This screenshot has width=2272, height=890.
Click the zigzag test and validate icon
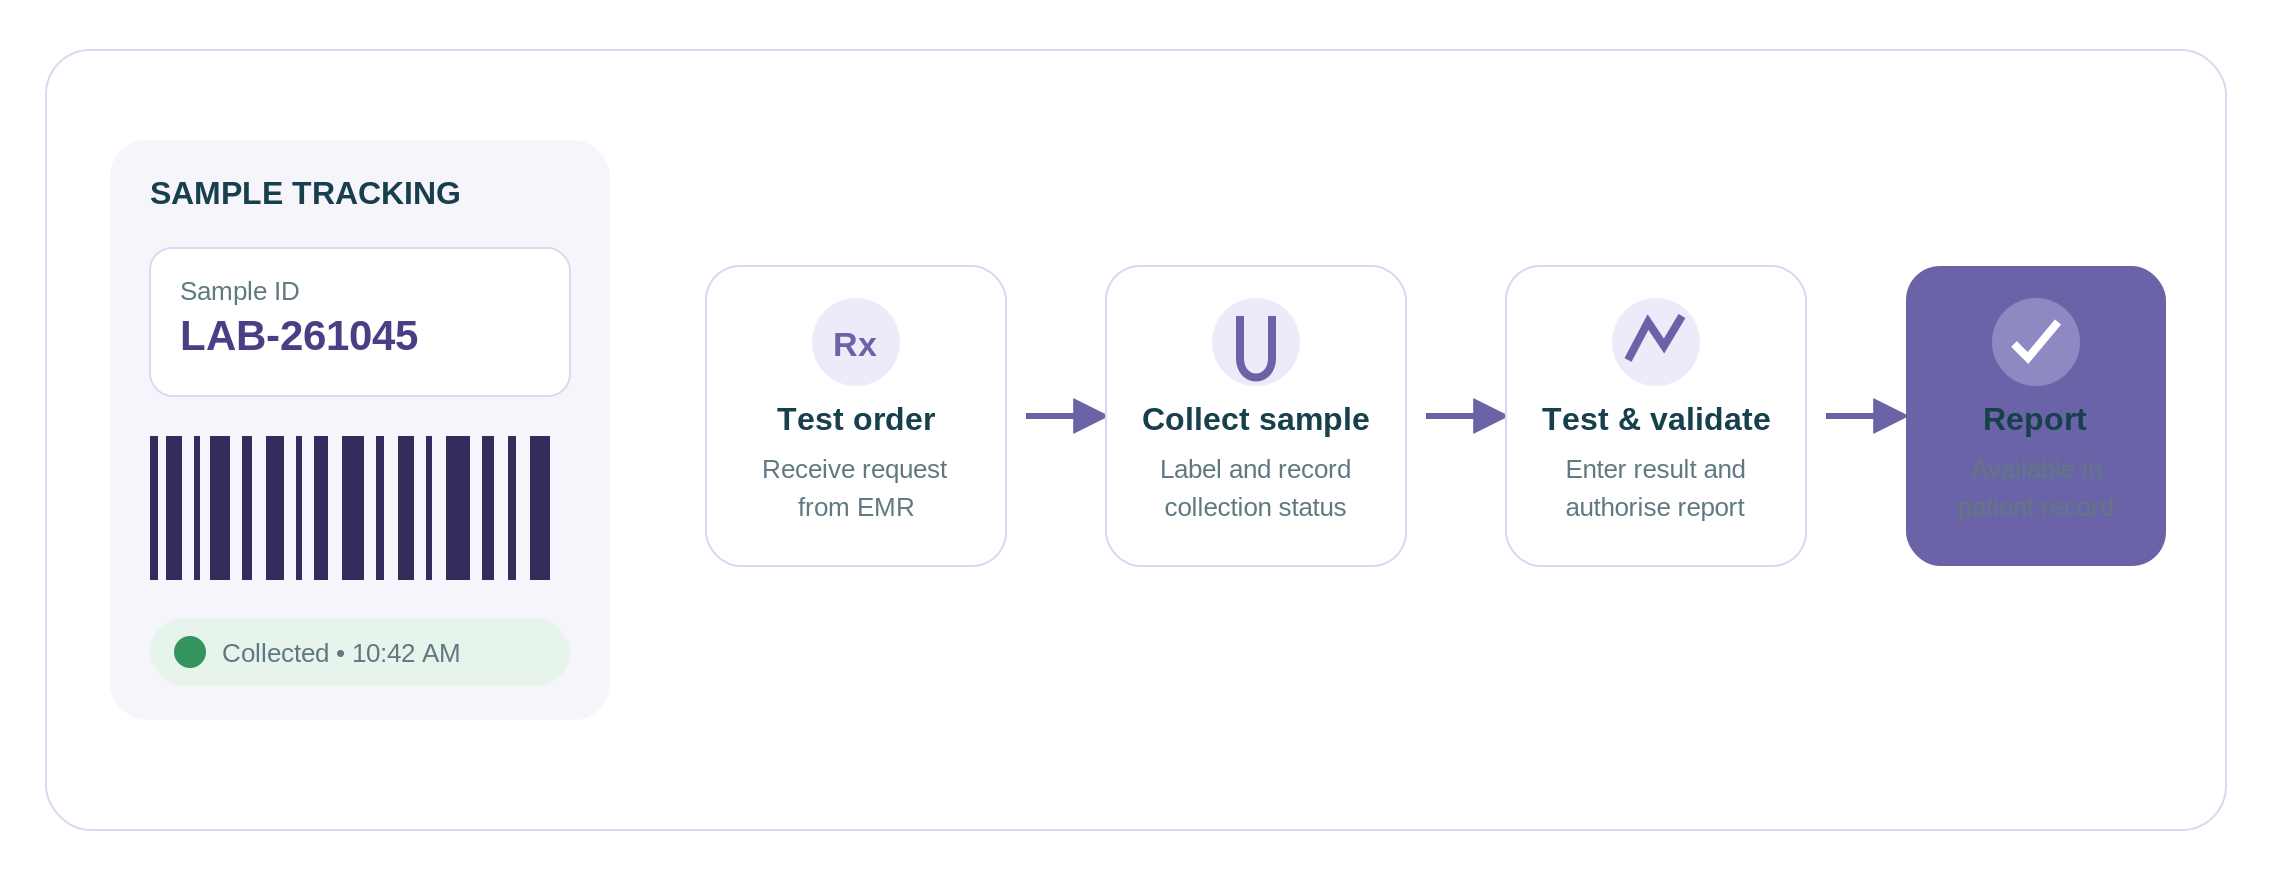(1655, 342)
